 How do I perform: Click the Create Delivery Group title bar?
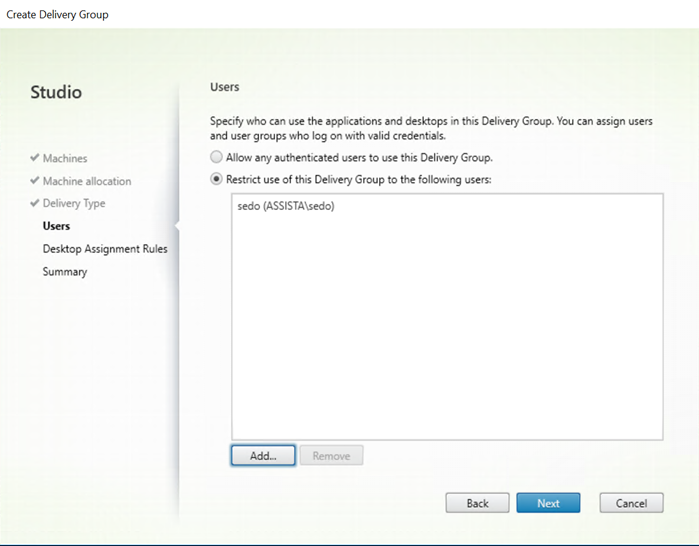[x=350, y=14]
